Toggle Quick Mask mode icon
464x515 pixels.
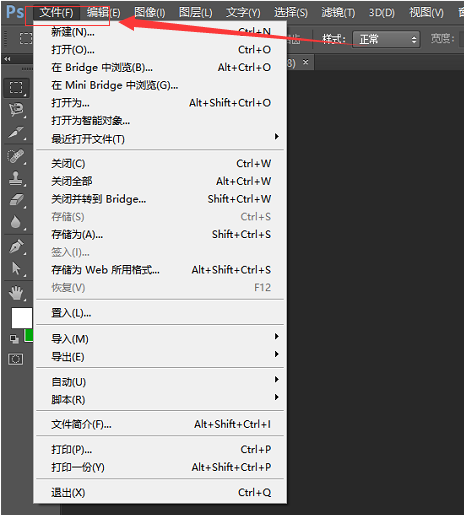tap(15, 359)
